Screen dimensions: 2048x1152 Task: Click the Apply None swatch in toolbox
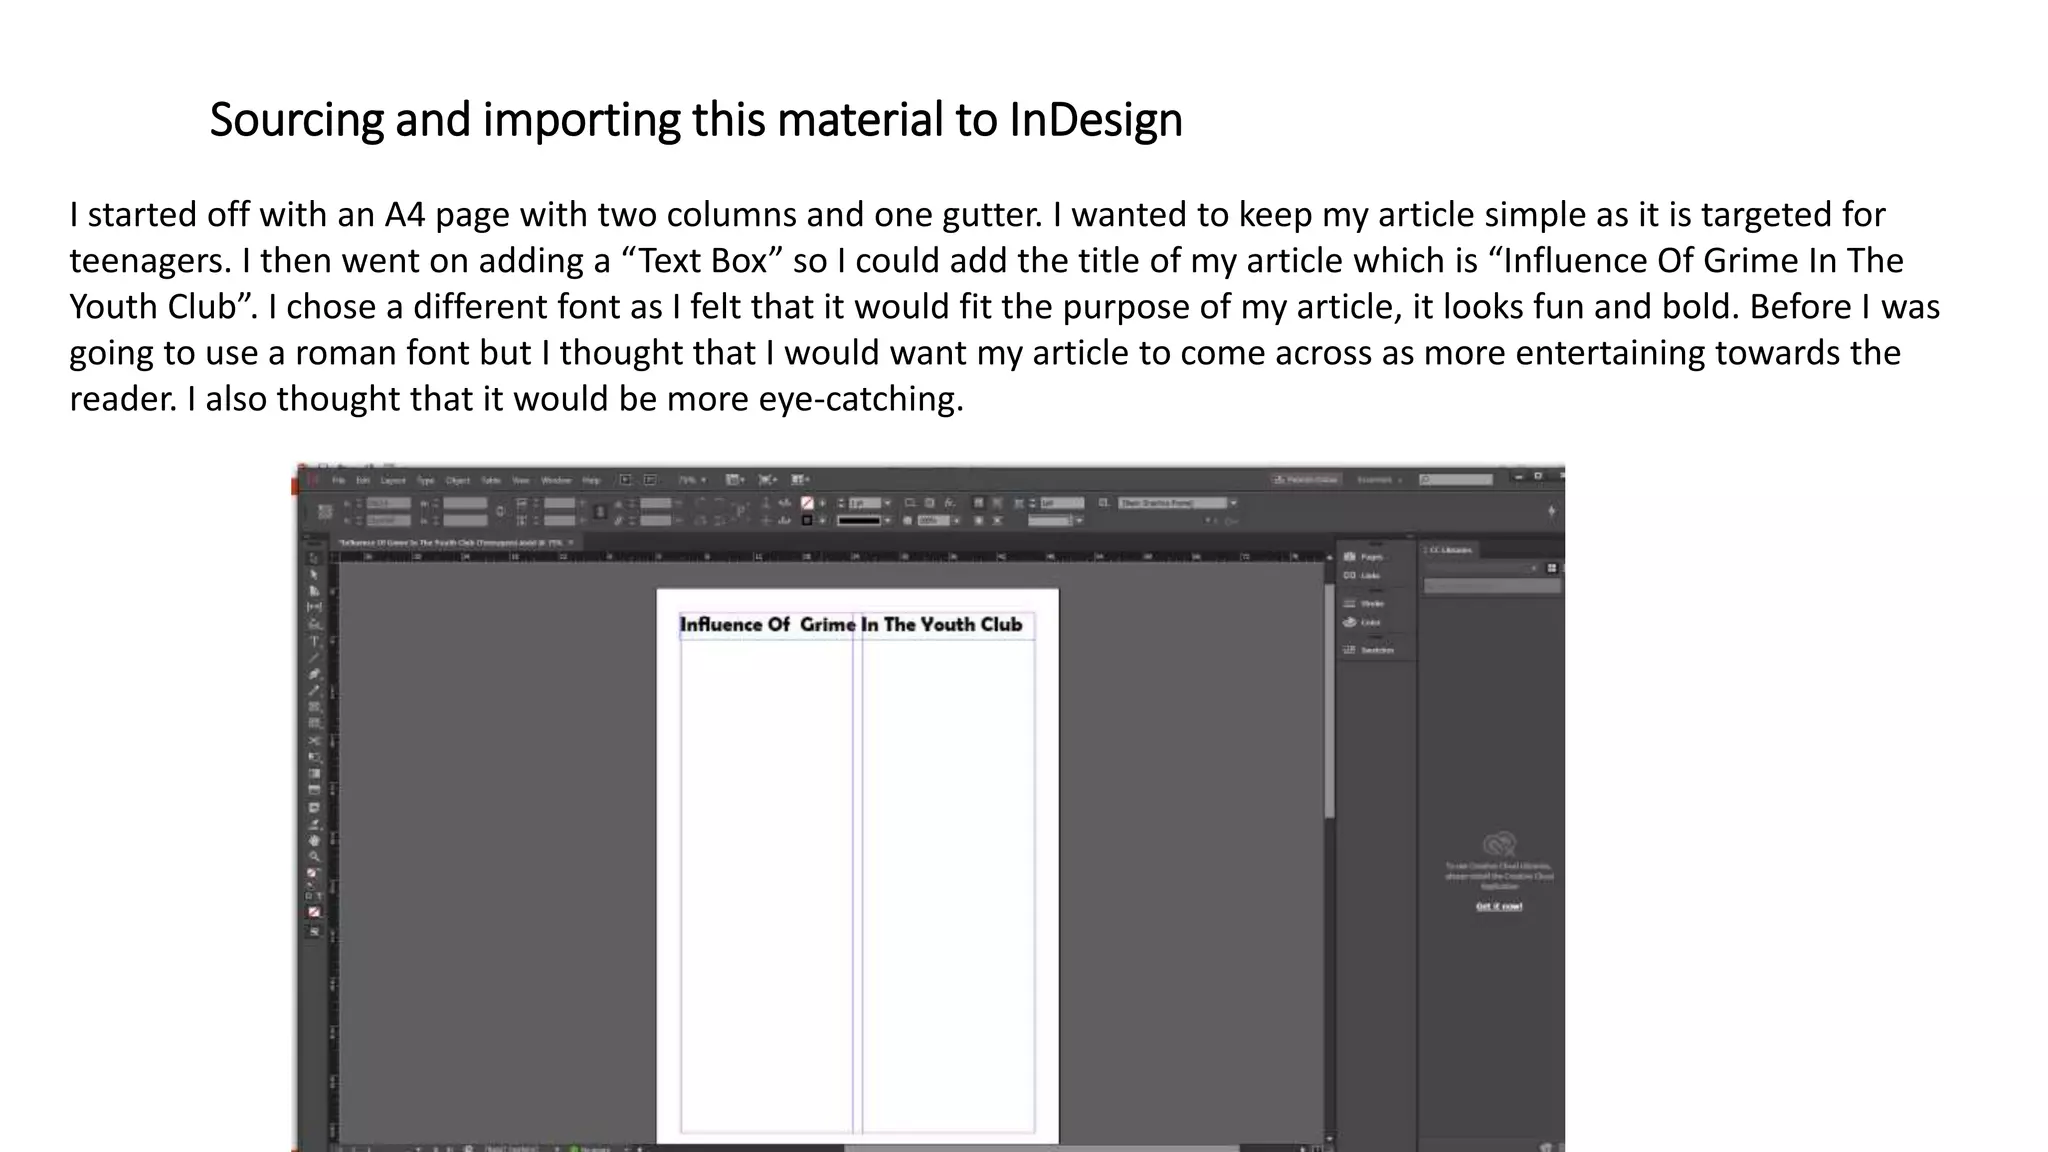[314, 912]
